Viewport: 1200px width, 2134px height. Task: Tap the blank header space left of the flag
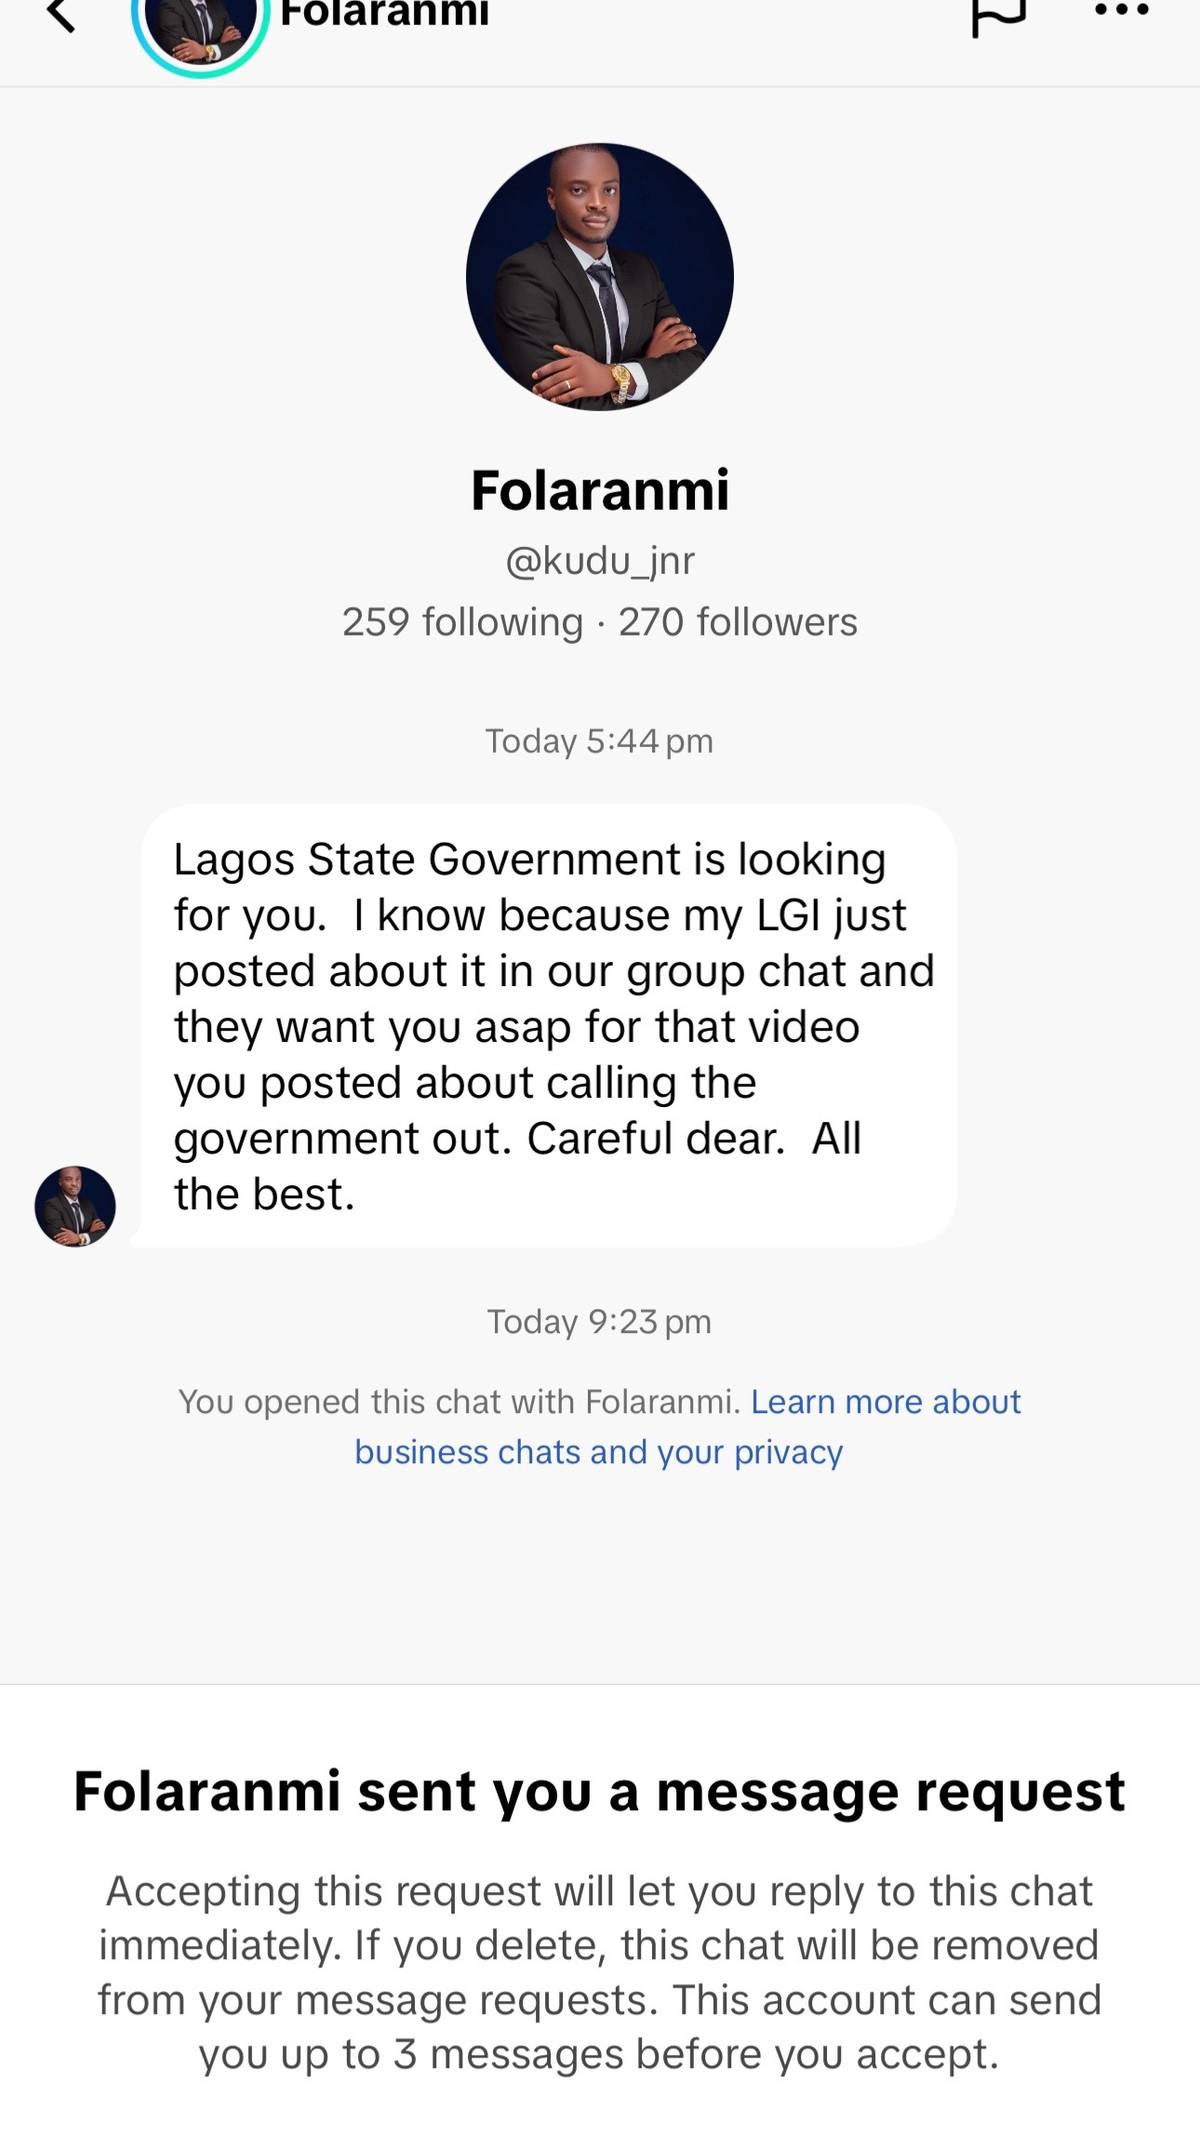(x=730, y=30)
